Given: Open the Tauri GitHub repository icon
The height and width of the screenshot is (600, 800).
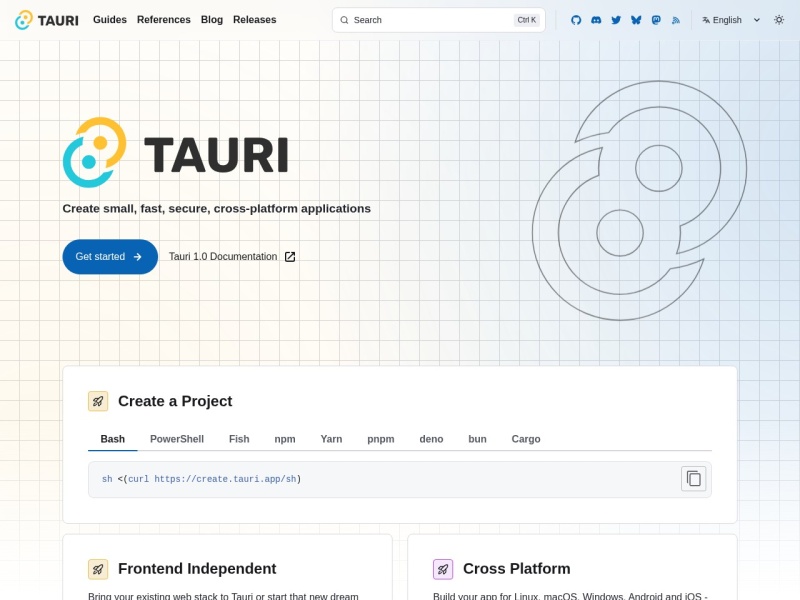Looking at the screenshot, I should pyautogui.click(x=576, y=20).
